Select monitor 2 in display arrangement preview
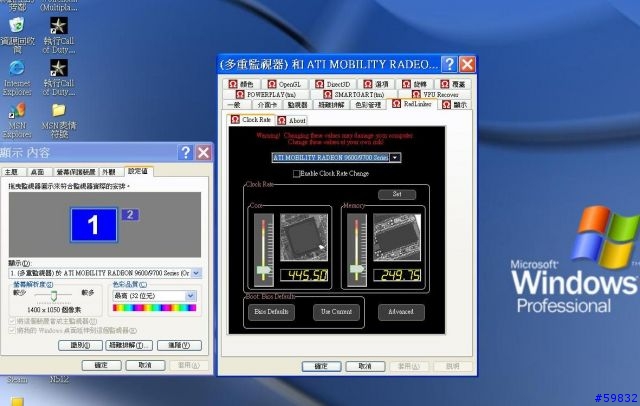Screen dimensions: 640x406 (130, 214)
